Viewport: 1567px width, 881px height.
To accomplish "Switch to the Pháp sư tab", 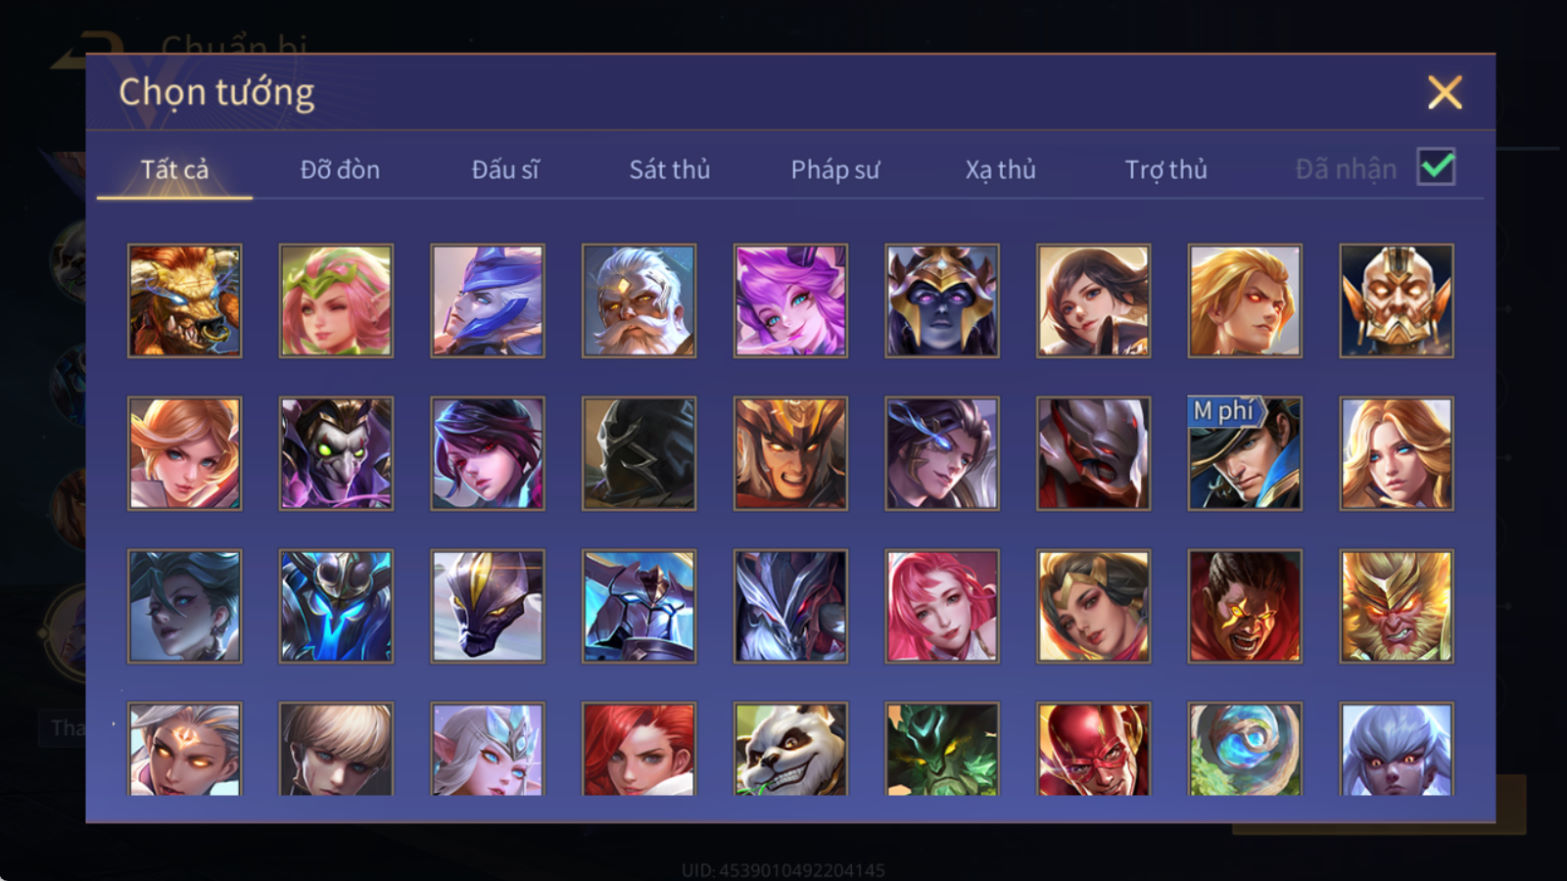I will 835,170.
